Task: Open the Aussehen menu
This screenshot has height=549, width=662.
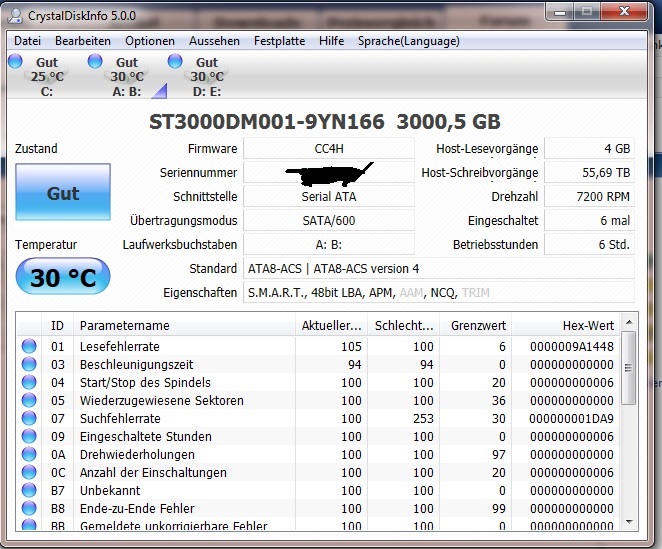Action: (x=214, y=41)
